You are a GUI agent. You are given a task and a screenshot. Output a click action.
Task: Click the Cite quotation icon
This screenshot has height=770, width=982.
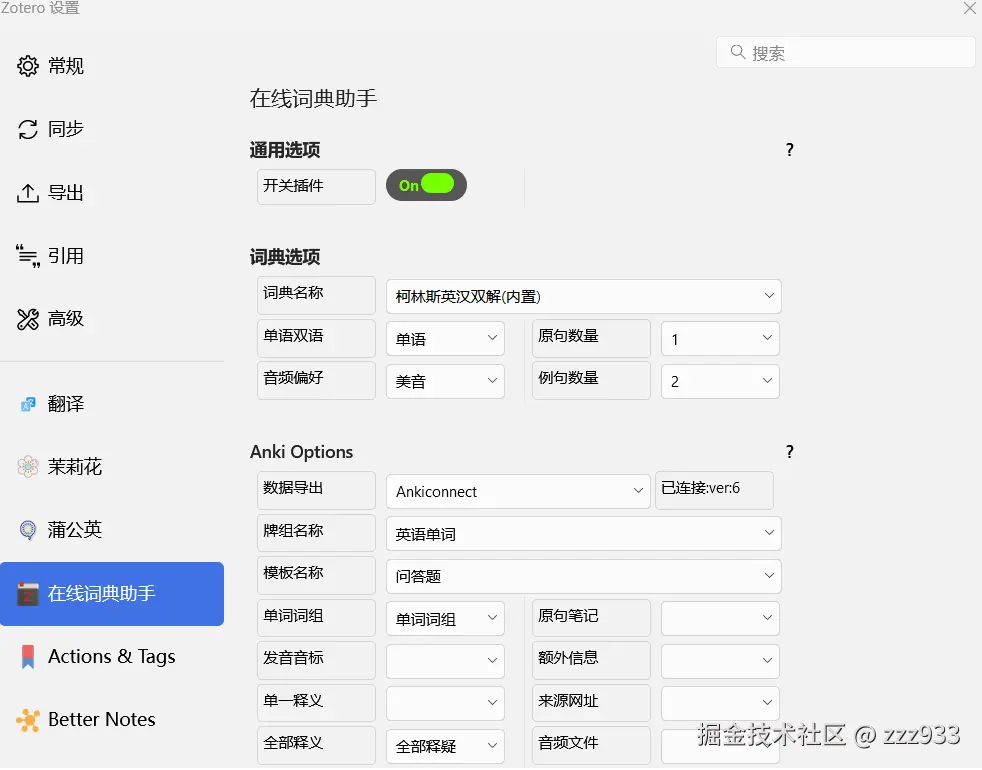click(x=28, y=256)
